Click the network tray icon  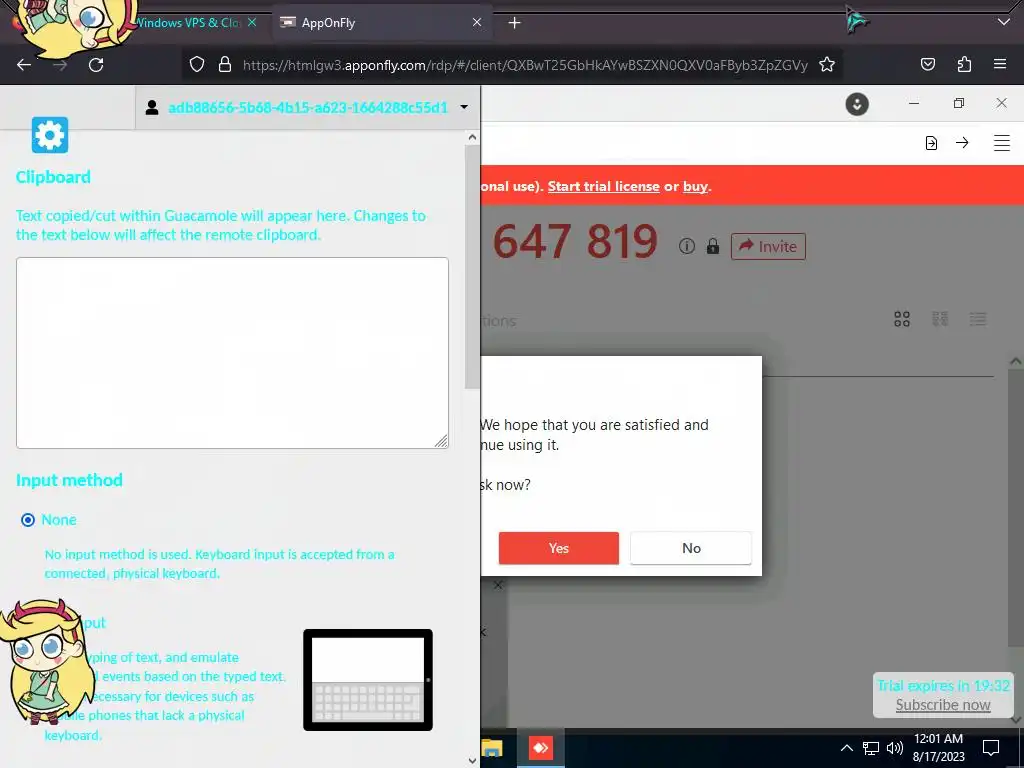coord(871,748)
